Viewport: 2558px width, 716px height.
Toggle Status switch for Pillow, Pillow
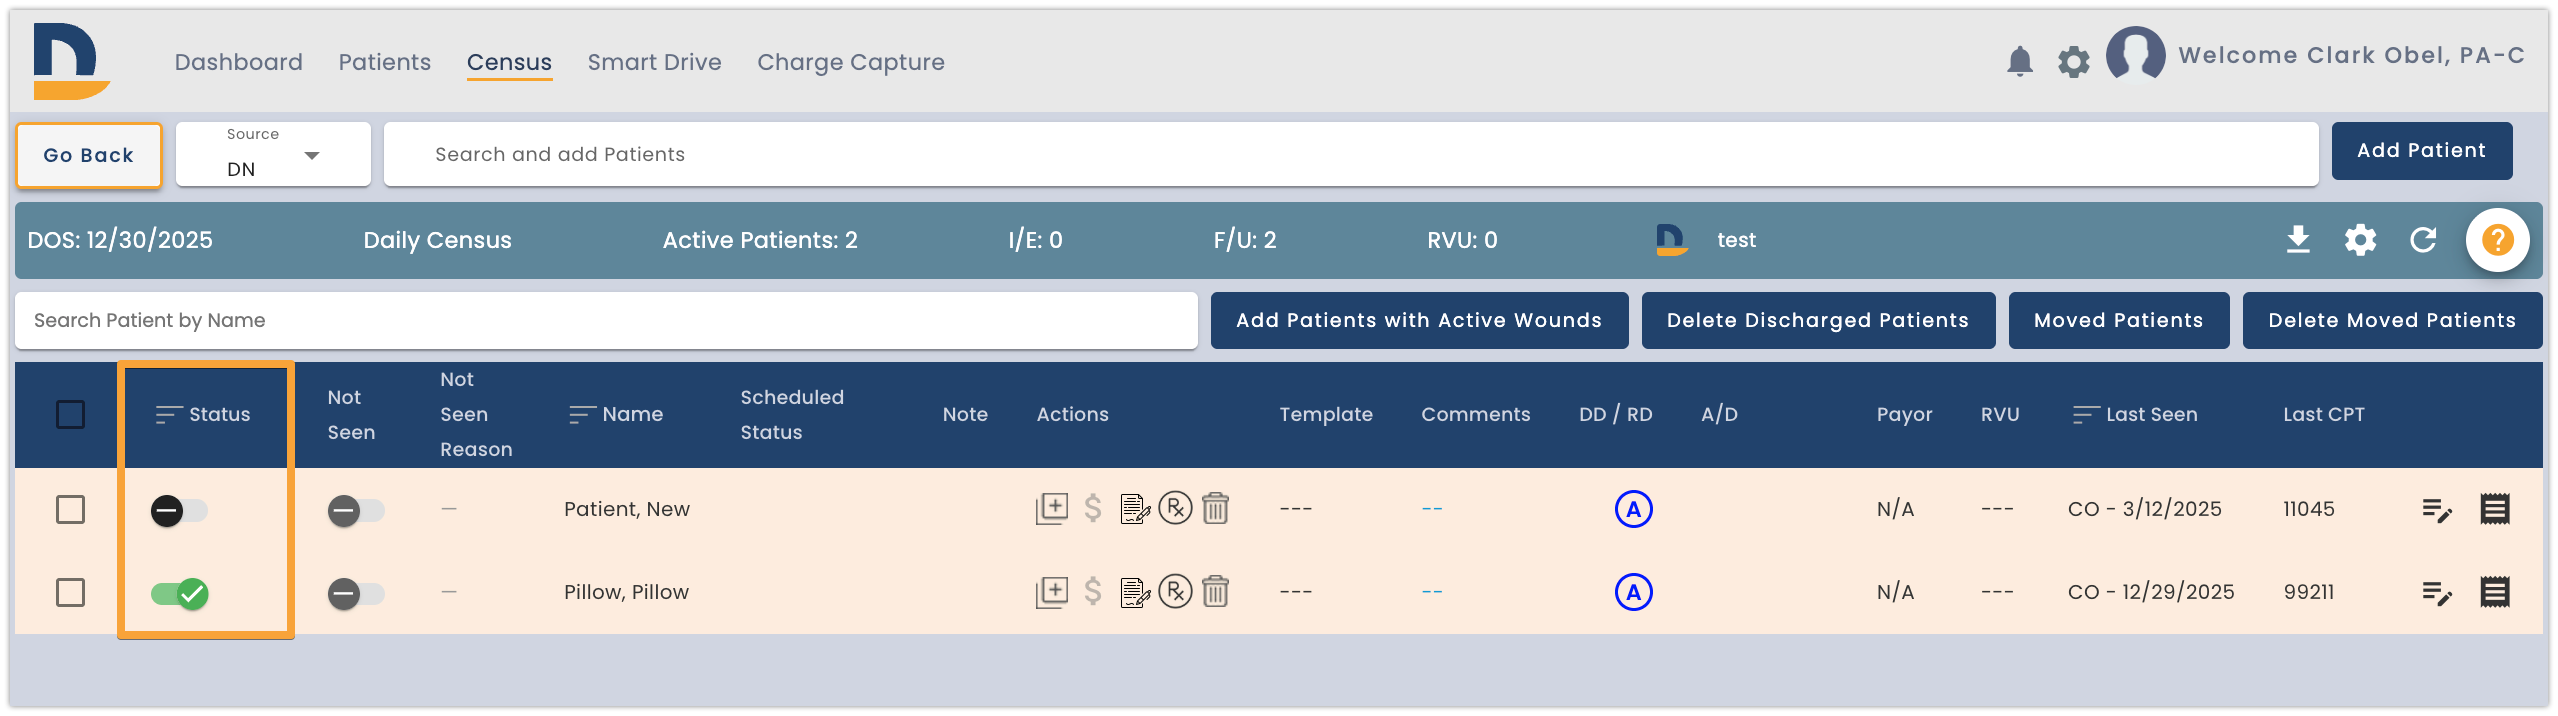click(x=179, y=594)
